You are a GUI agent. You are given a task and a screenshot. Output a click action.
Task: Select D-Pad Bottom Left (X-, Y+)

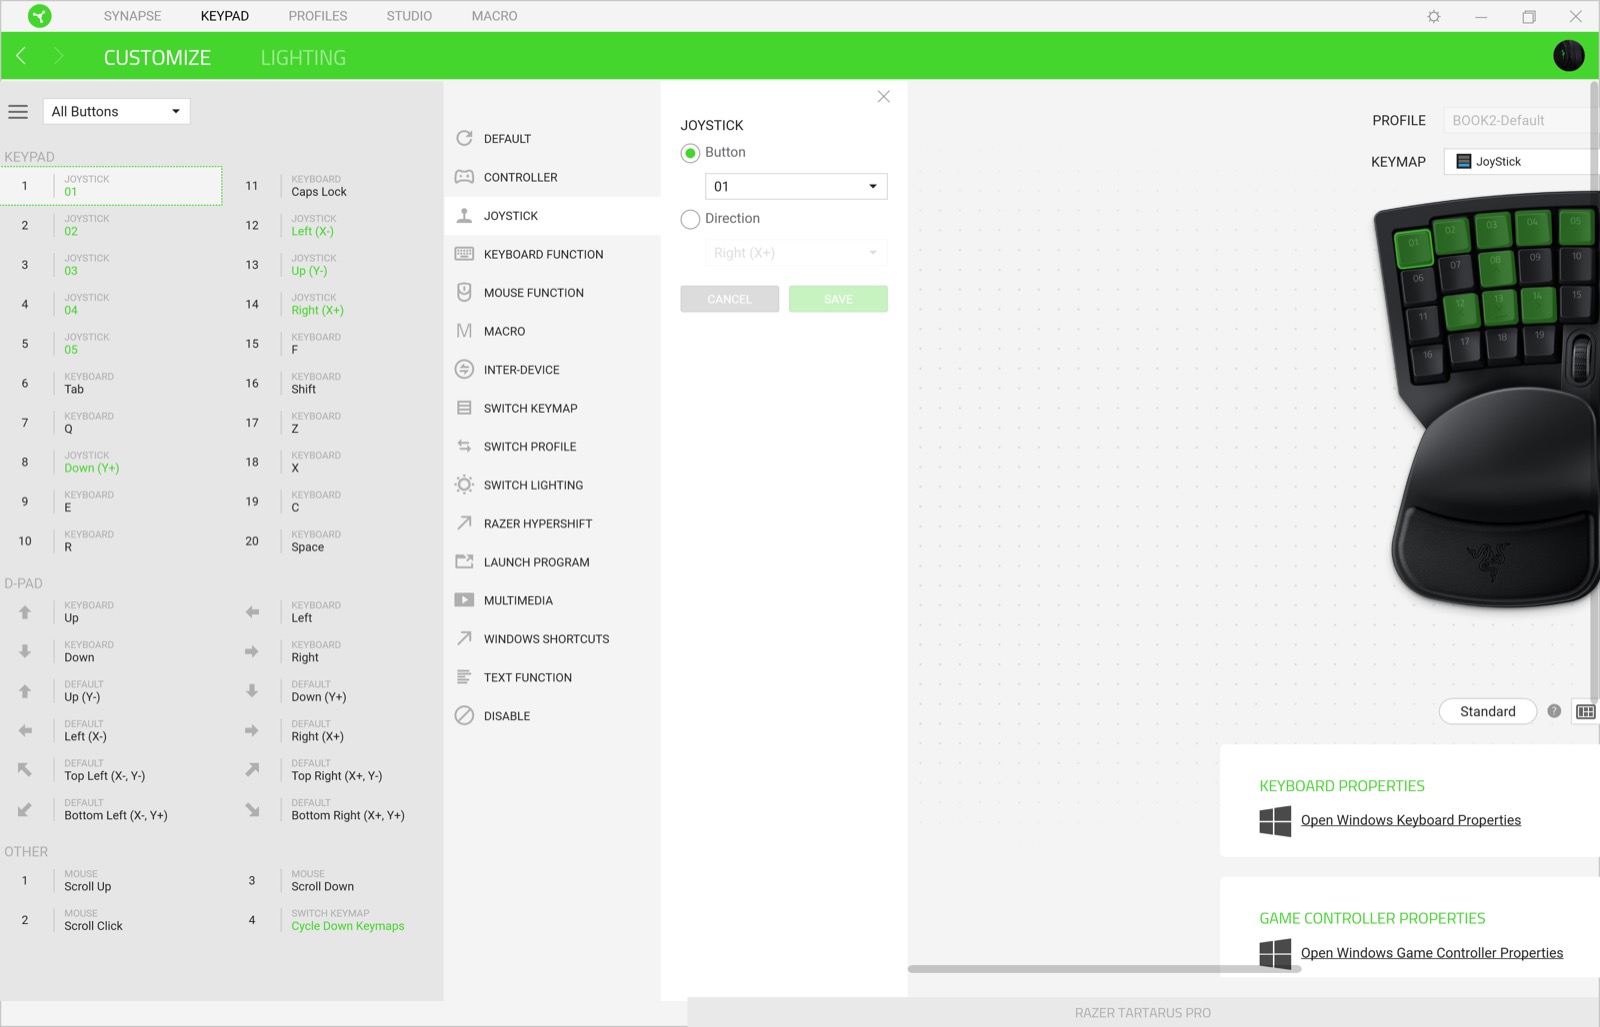tap(111, 809)
